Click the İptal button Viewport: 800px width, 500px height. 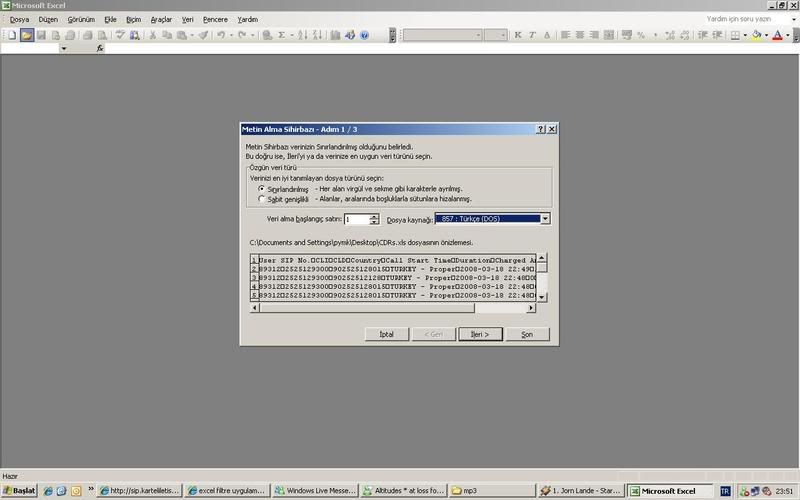[x=387, y=334]
